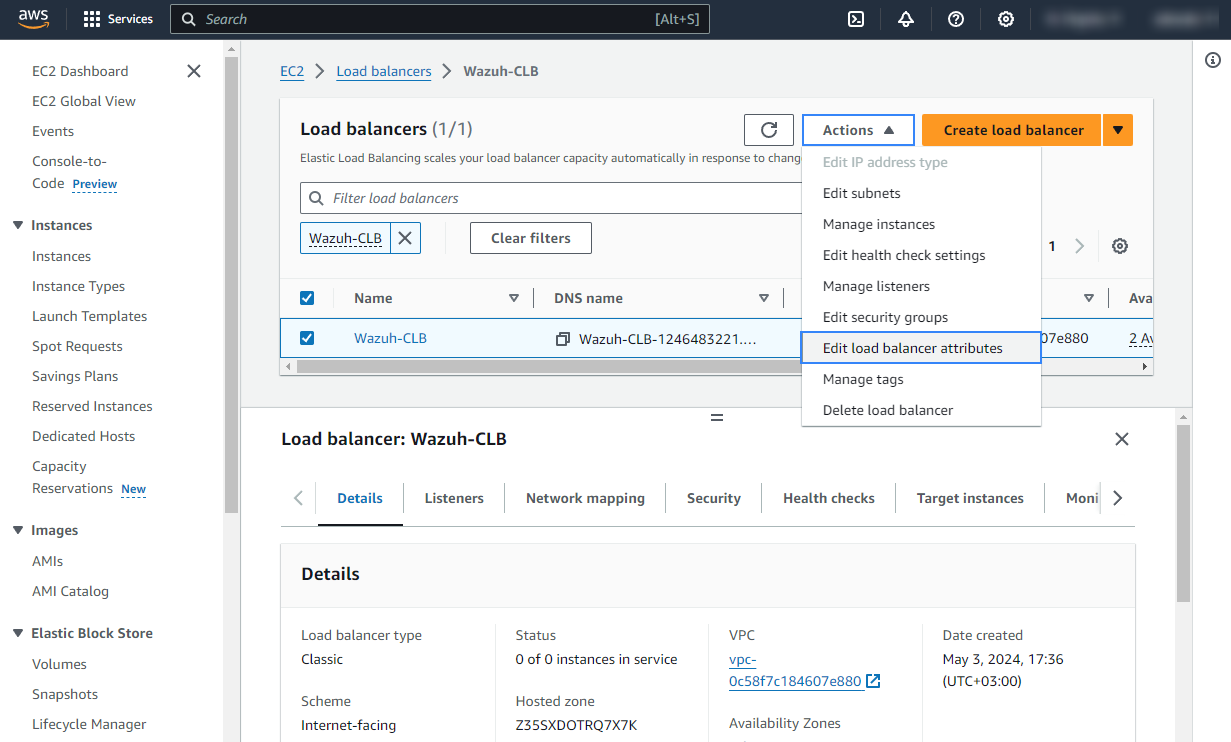The image size is (1231, 742).
Task: Collapse the Actions dropdown menu
Action: tap(858, 130)
